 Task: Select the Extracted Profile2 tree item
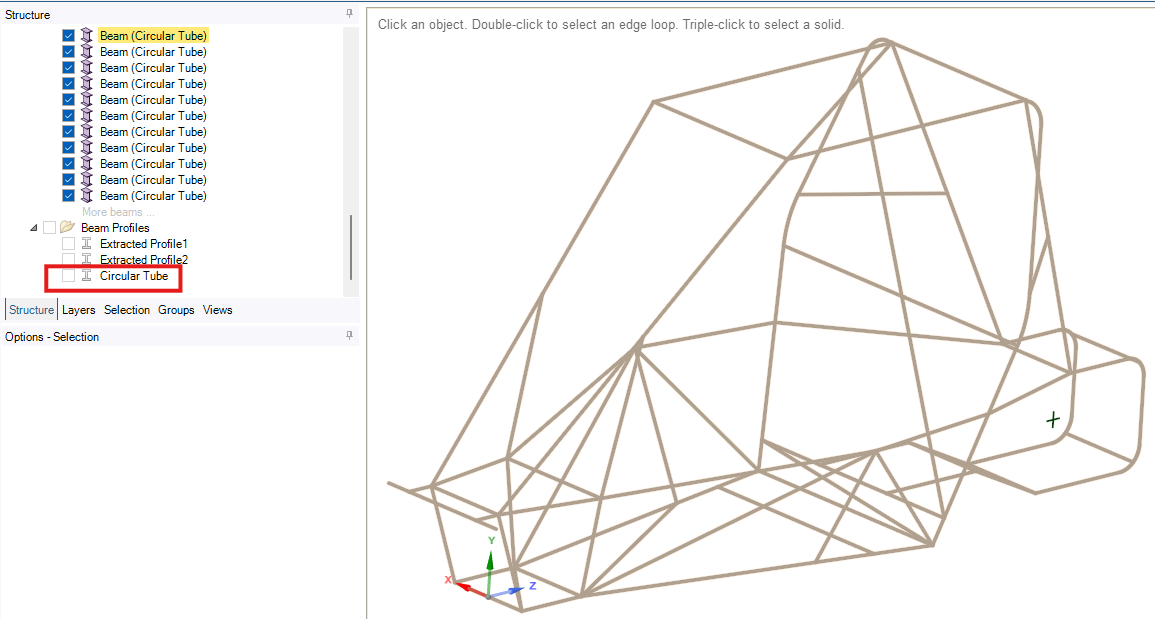[x=143, y=260]
